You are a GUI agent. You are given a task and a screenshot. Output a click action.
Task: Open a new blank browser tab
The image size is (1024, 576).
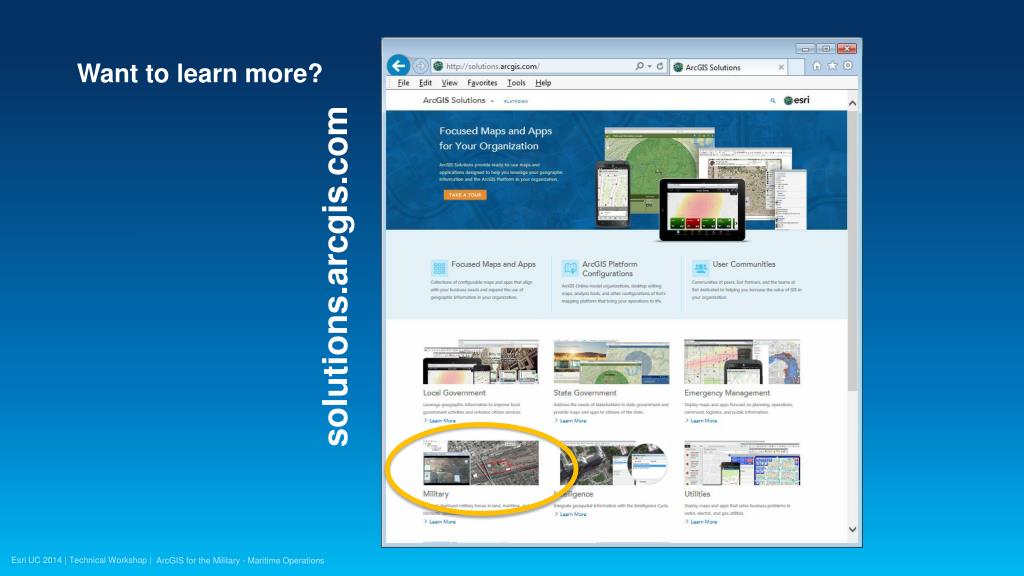click(796, 67)
